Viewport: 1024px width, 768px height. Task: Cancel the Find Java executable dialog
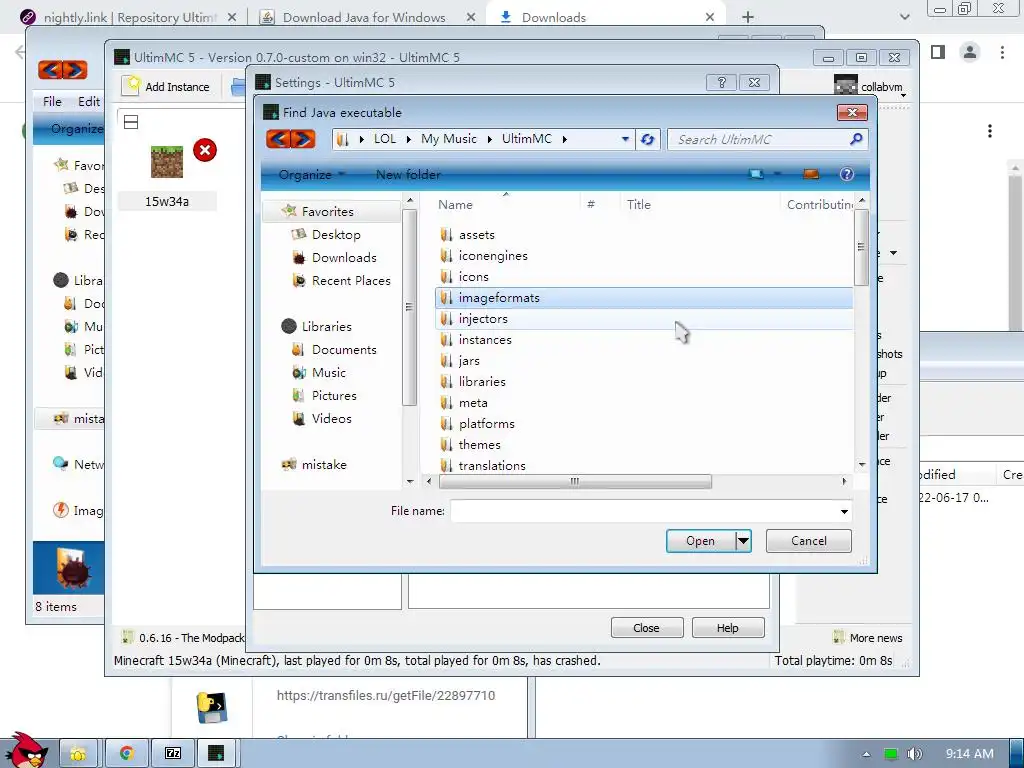click(x=808, y=541)
